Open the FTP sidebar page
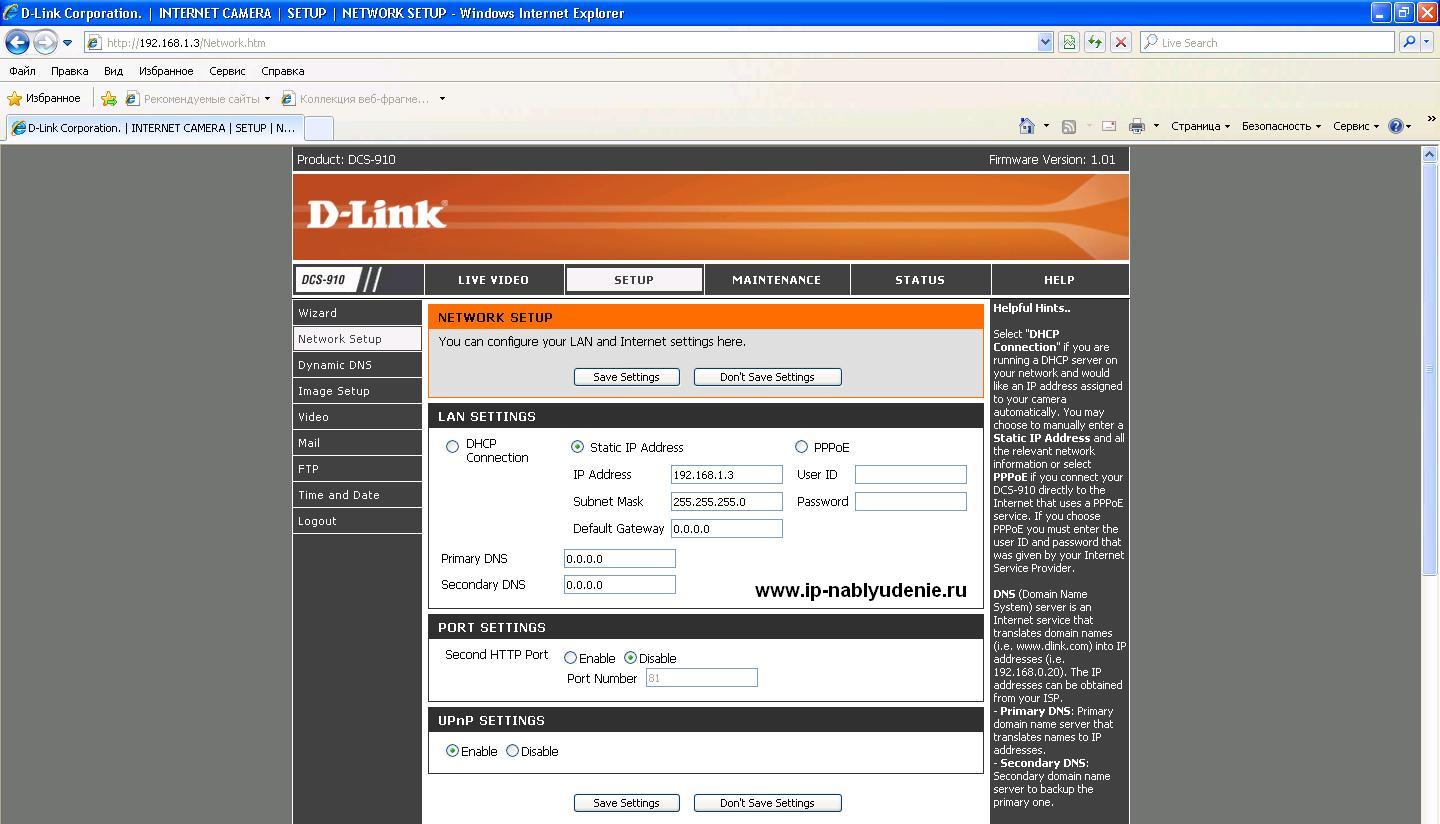 pos(357,469)
